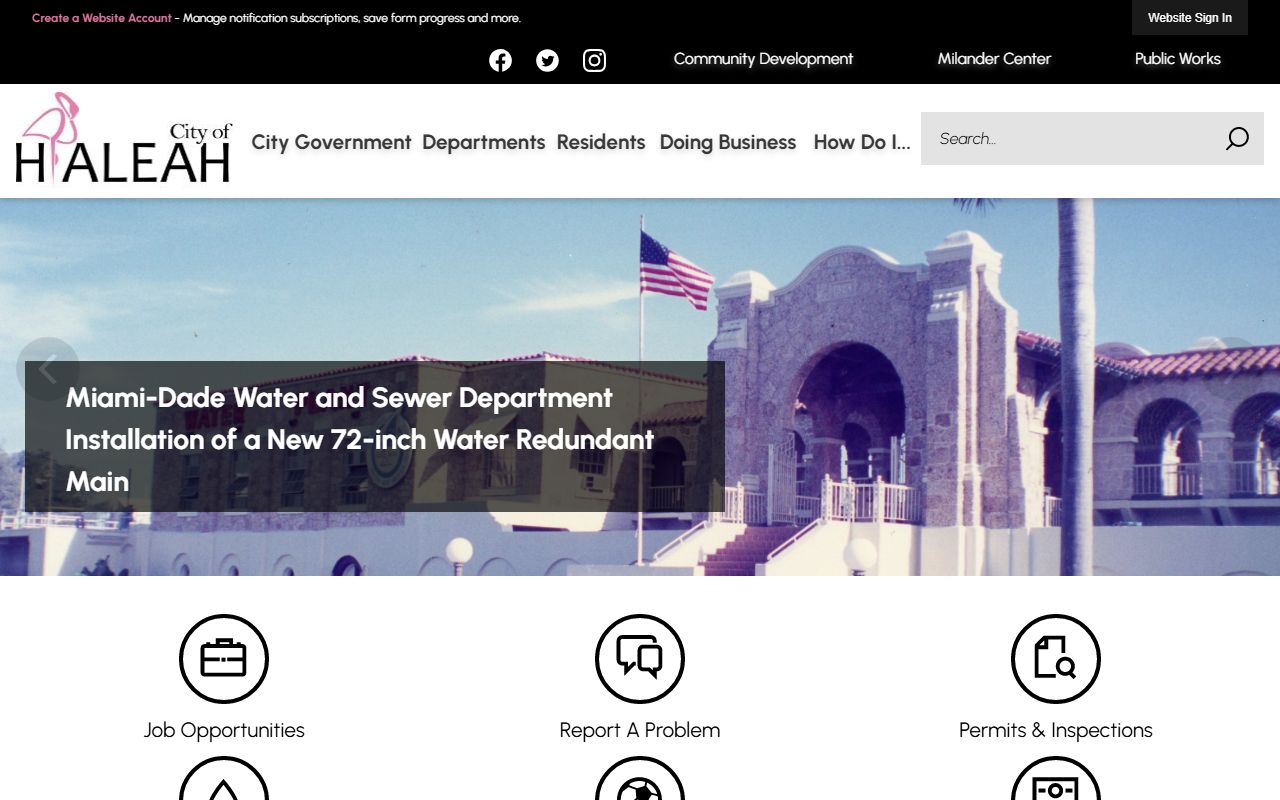This screenshot has height=800, width=1280.
Task: Open the Milander Center link
Action: [994, 59]
